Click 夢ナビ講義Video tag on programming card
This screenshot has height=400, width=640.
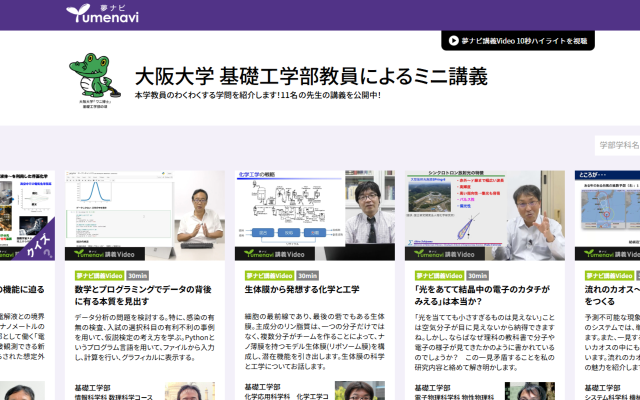click(x=99, y=275)
